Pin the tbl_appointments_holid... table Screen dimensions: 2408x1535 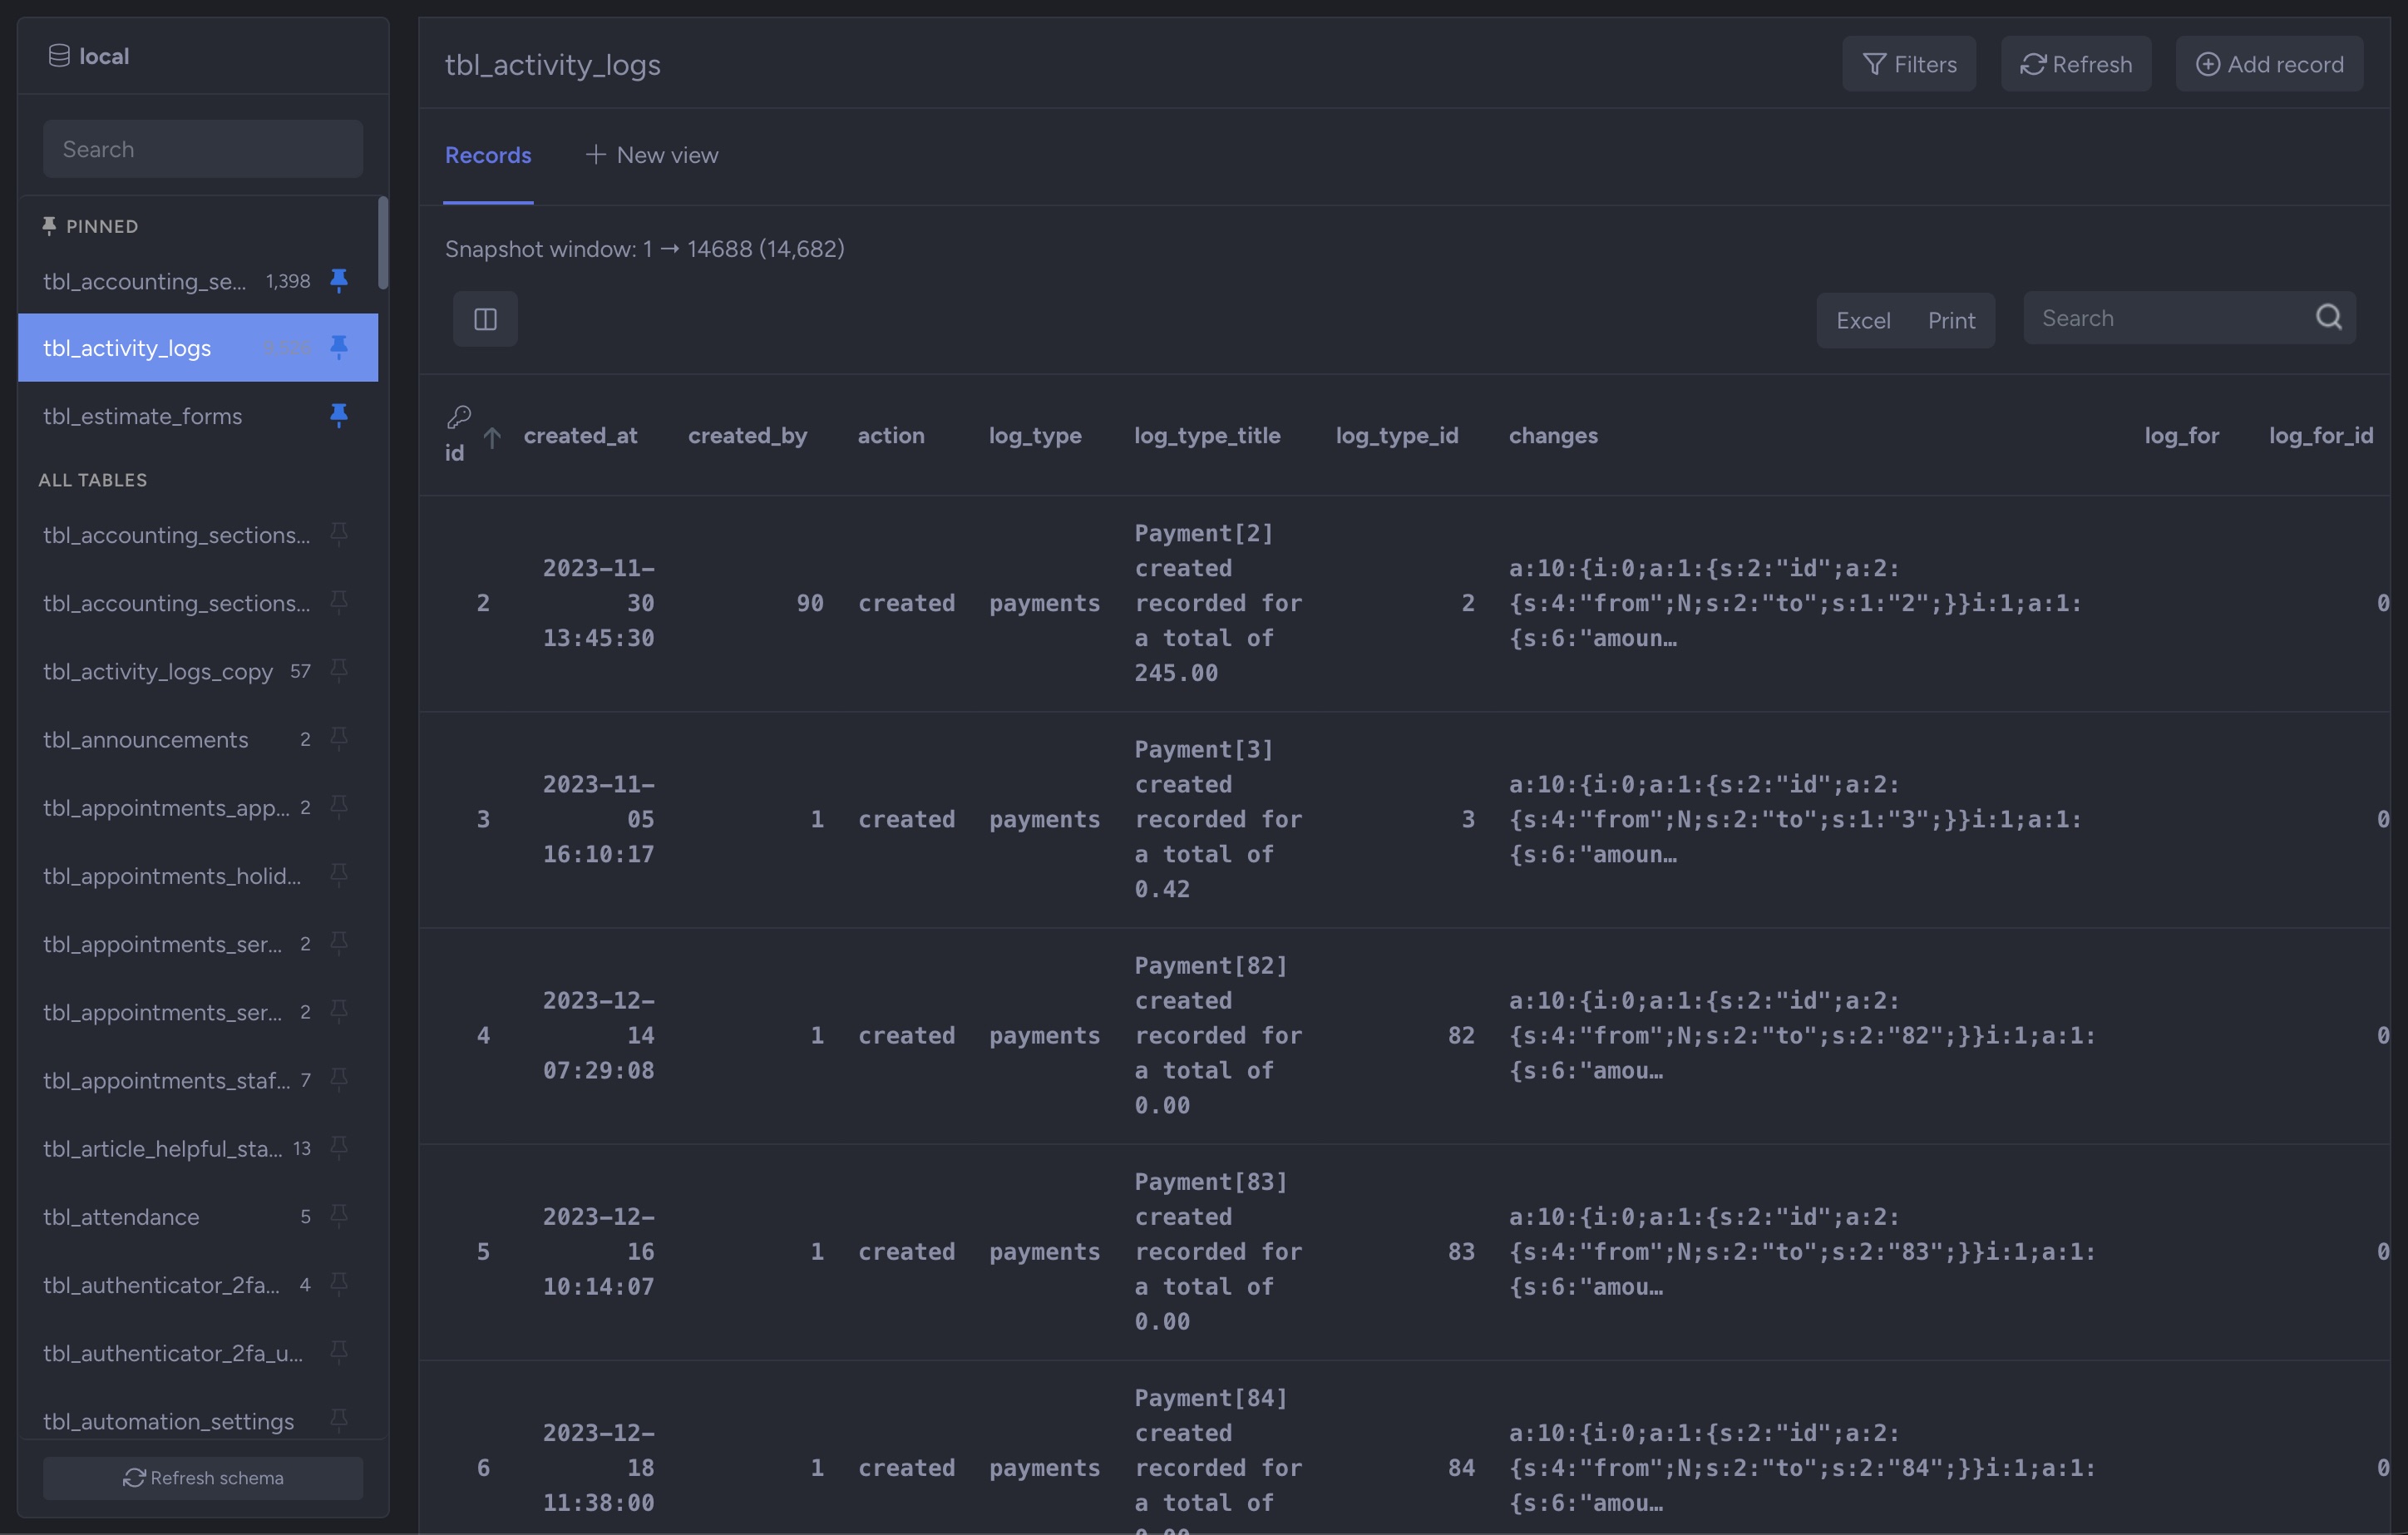[339, 875]
